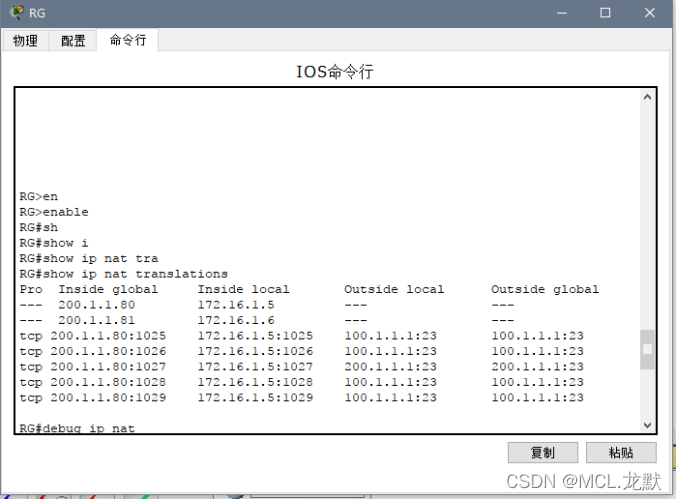677x500 pixels.
Task: Click the 'IOS命令行' heading
Action: [x=335, y=72]
